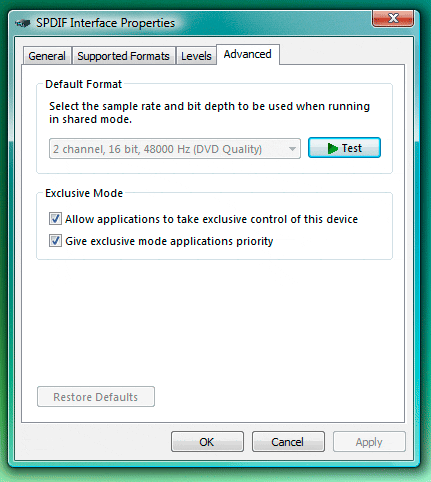The width and height of the screenshot is (431, 482).
Task: Click the sample rate description text
Action: pos(209,112)
